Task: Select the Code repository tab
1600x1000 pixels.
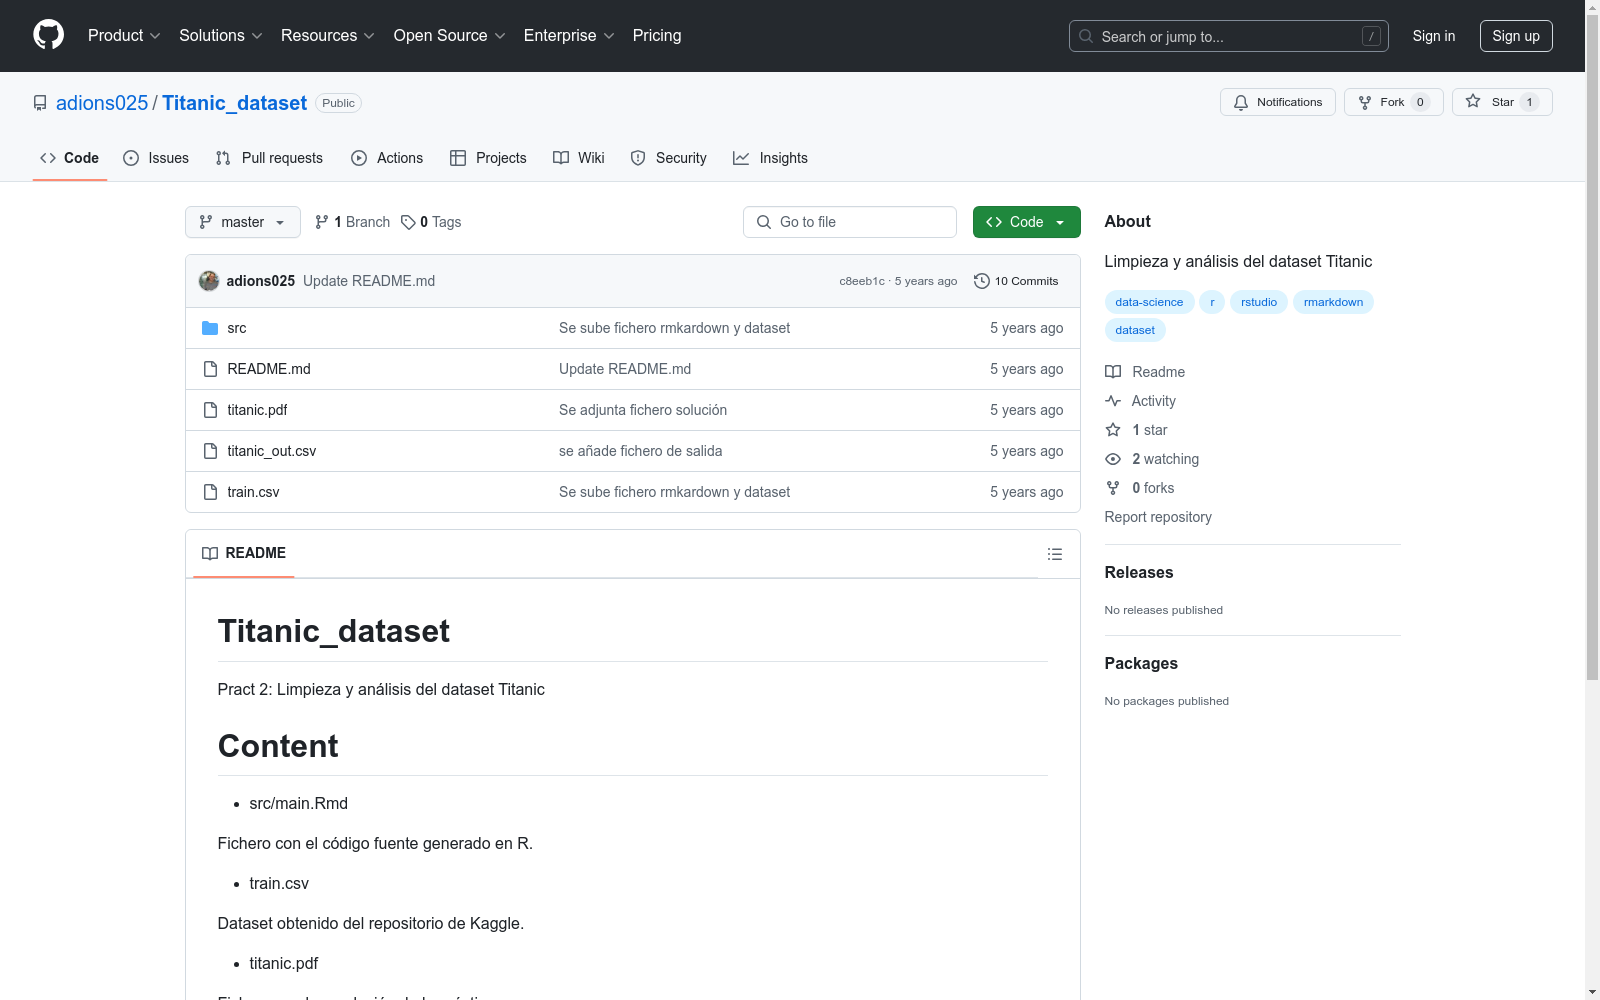Action: point(70,158)
